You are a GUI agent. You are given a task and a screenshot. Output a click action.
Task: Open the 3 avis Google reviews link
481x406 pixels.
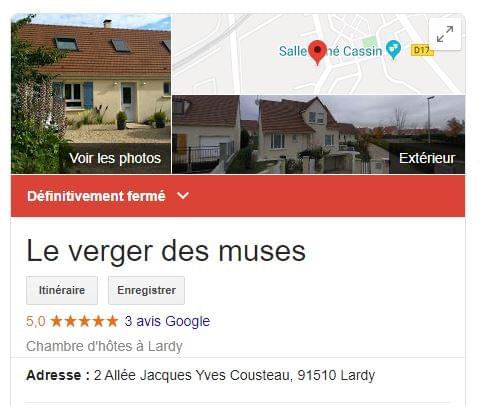[x=167, y=321]
